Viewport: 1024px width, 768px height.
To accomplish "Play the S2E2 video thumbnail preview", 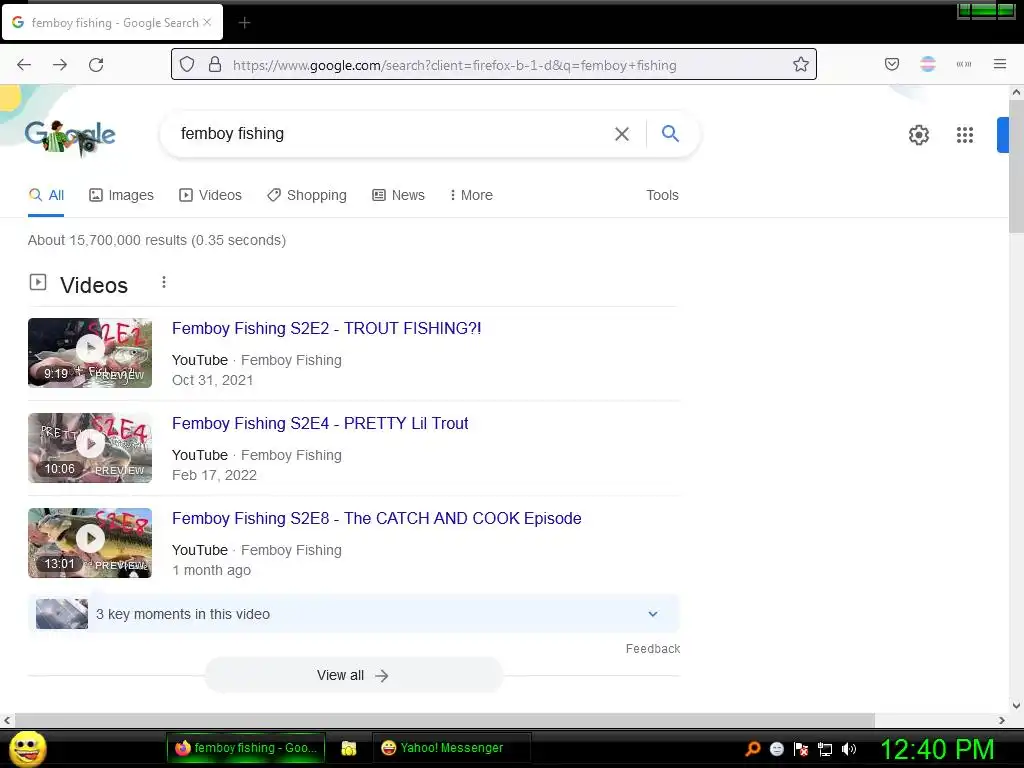I will pos(90,353).
